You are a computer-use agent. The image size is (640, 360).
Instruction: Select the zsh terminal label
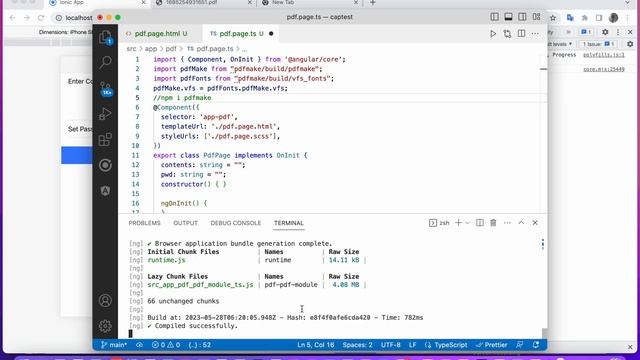(439, 223)
